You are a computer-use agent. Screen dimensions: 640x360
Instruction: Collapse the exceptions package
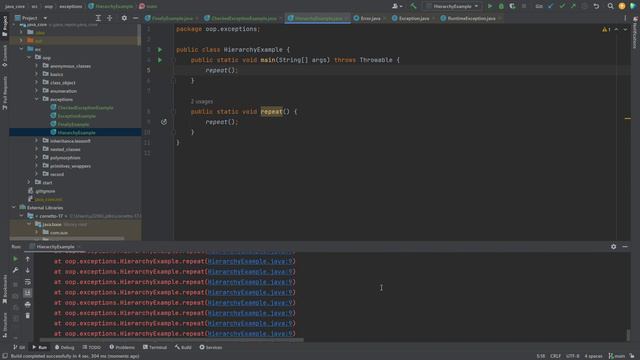click(36, 99)
